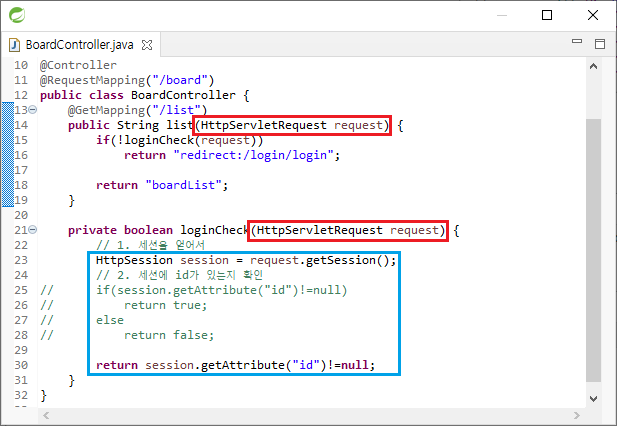The width and height of the screenshot is (617, 426).
Task: Click HttpSession on line 23
Action: [x=134, y=260]
